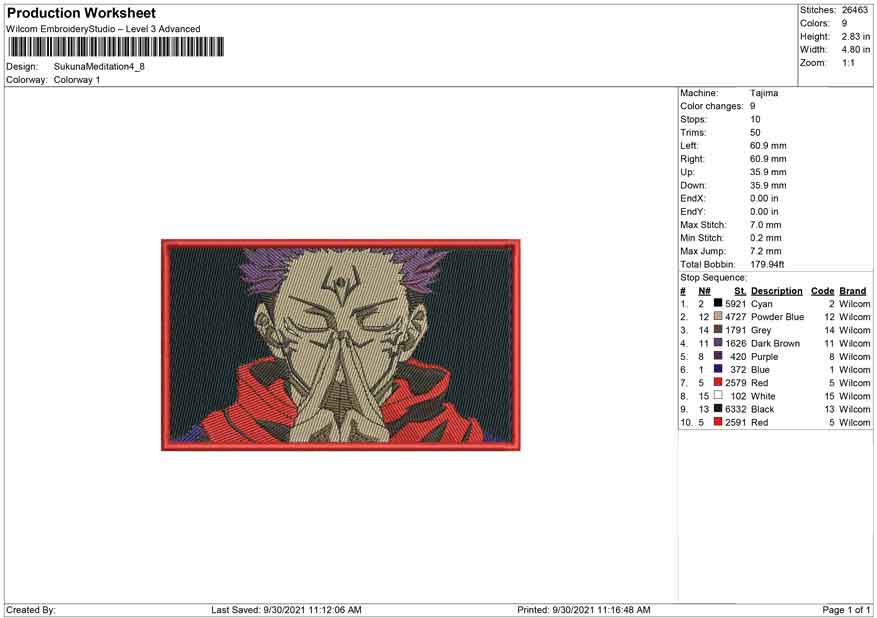This screenshot has height=618, width=877.
Task: Click the Grey thread color swatch
Action: click(x=718, y=329)
